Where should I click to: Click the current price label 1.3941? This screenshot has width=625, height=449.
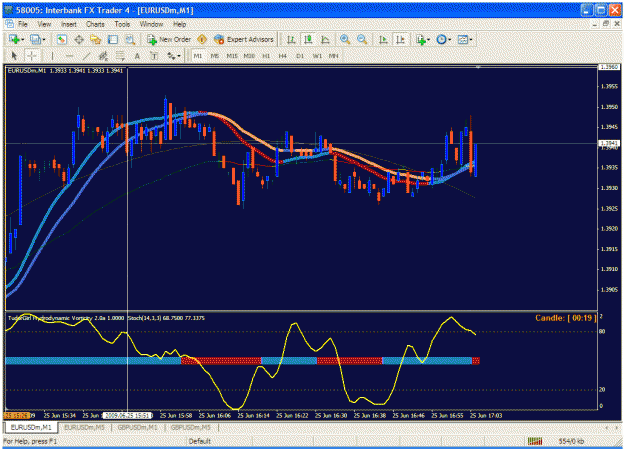(x=609, y=143)
